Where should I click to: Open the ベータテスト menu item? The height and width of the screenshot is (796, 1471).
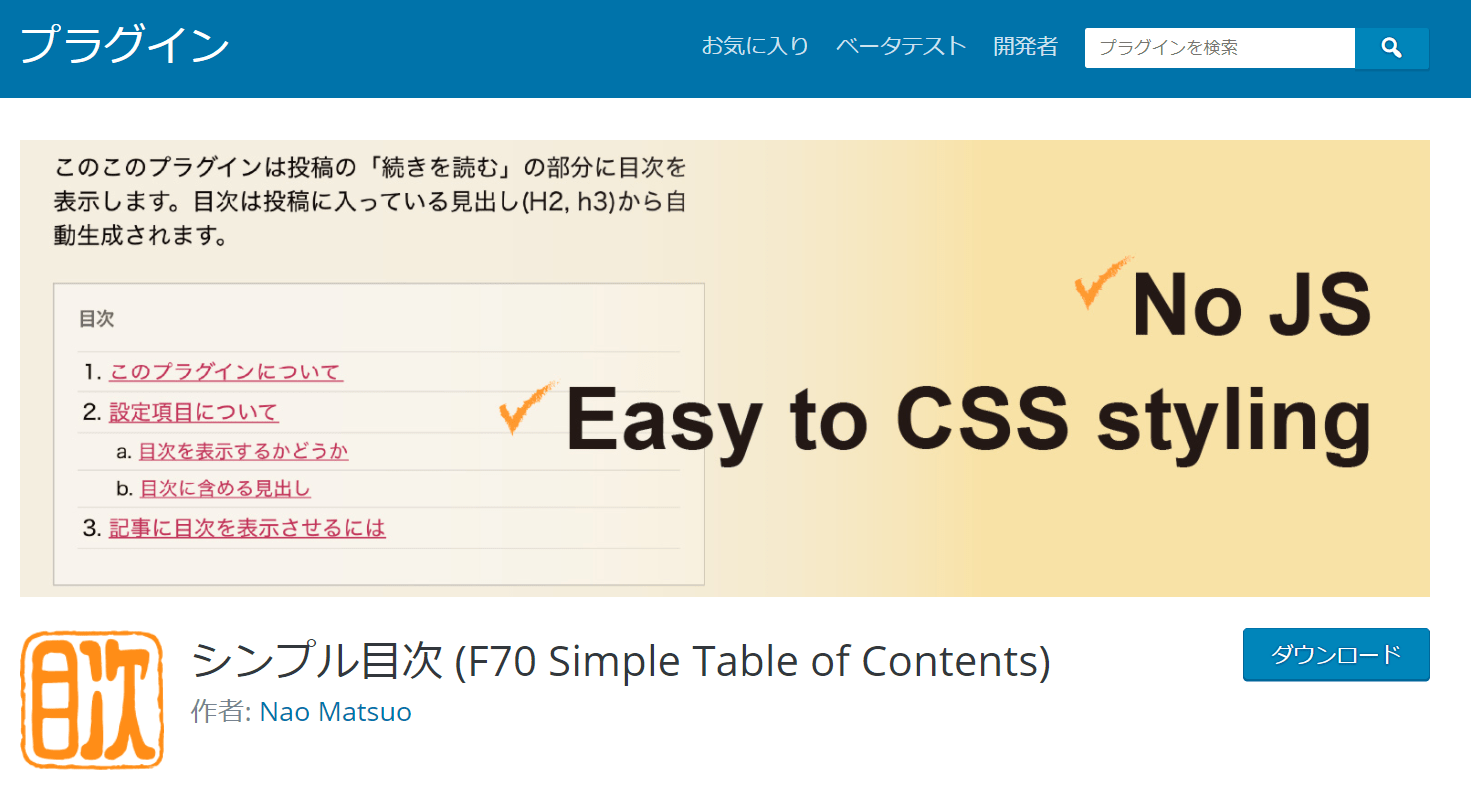pos(902,46)
